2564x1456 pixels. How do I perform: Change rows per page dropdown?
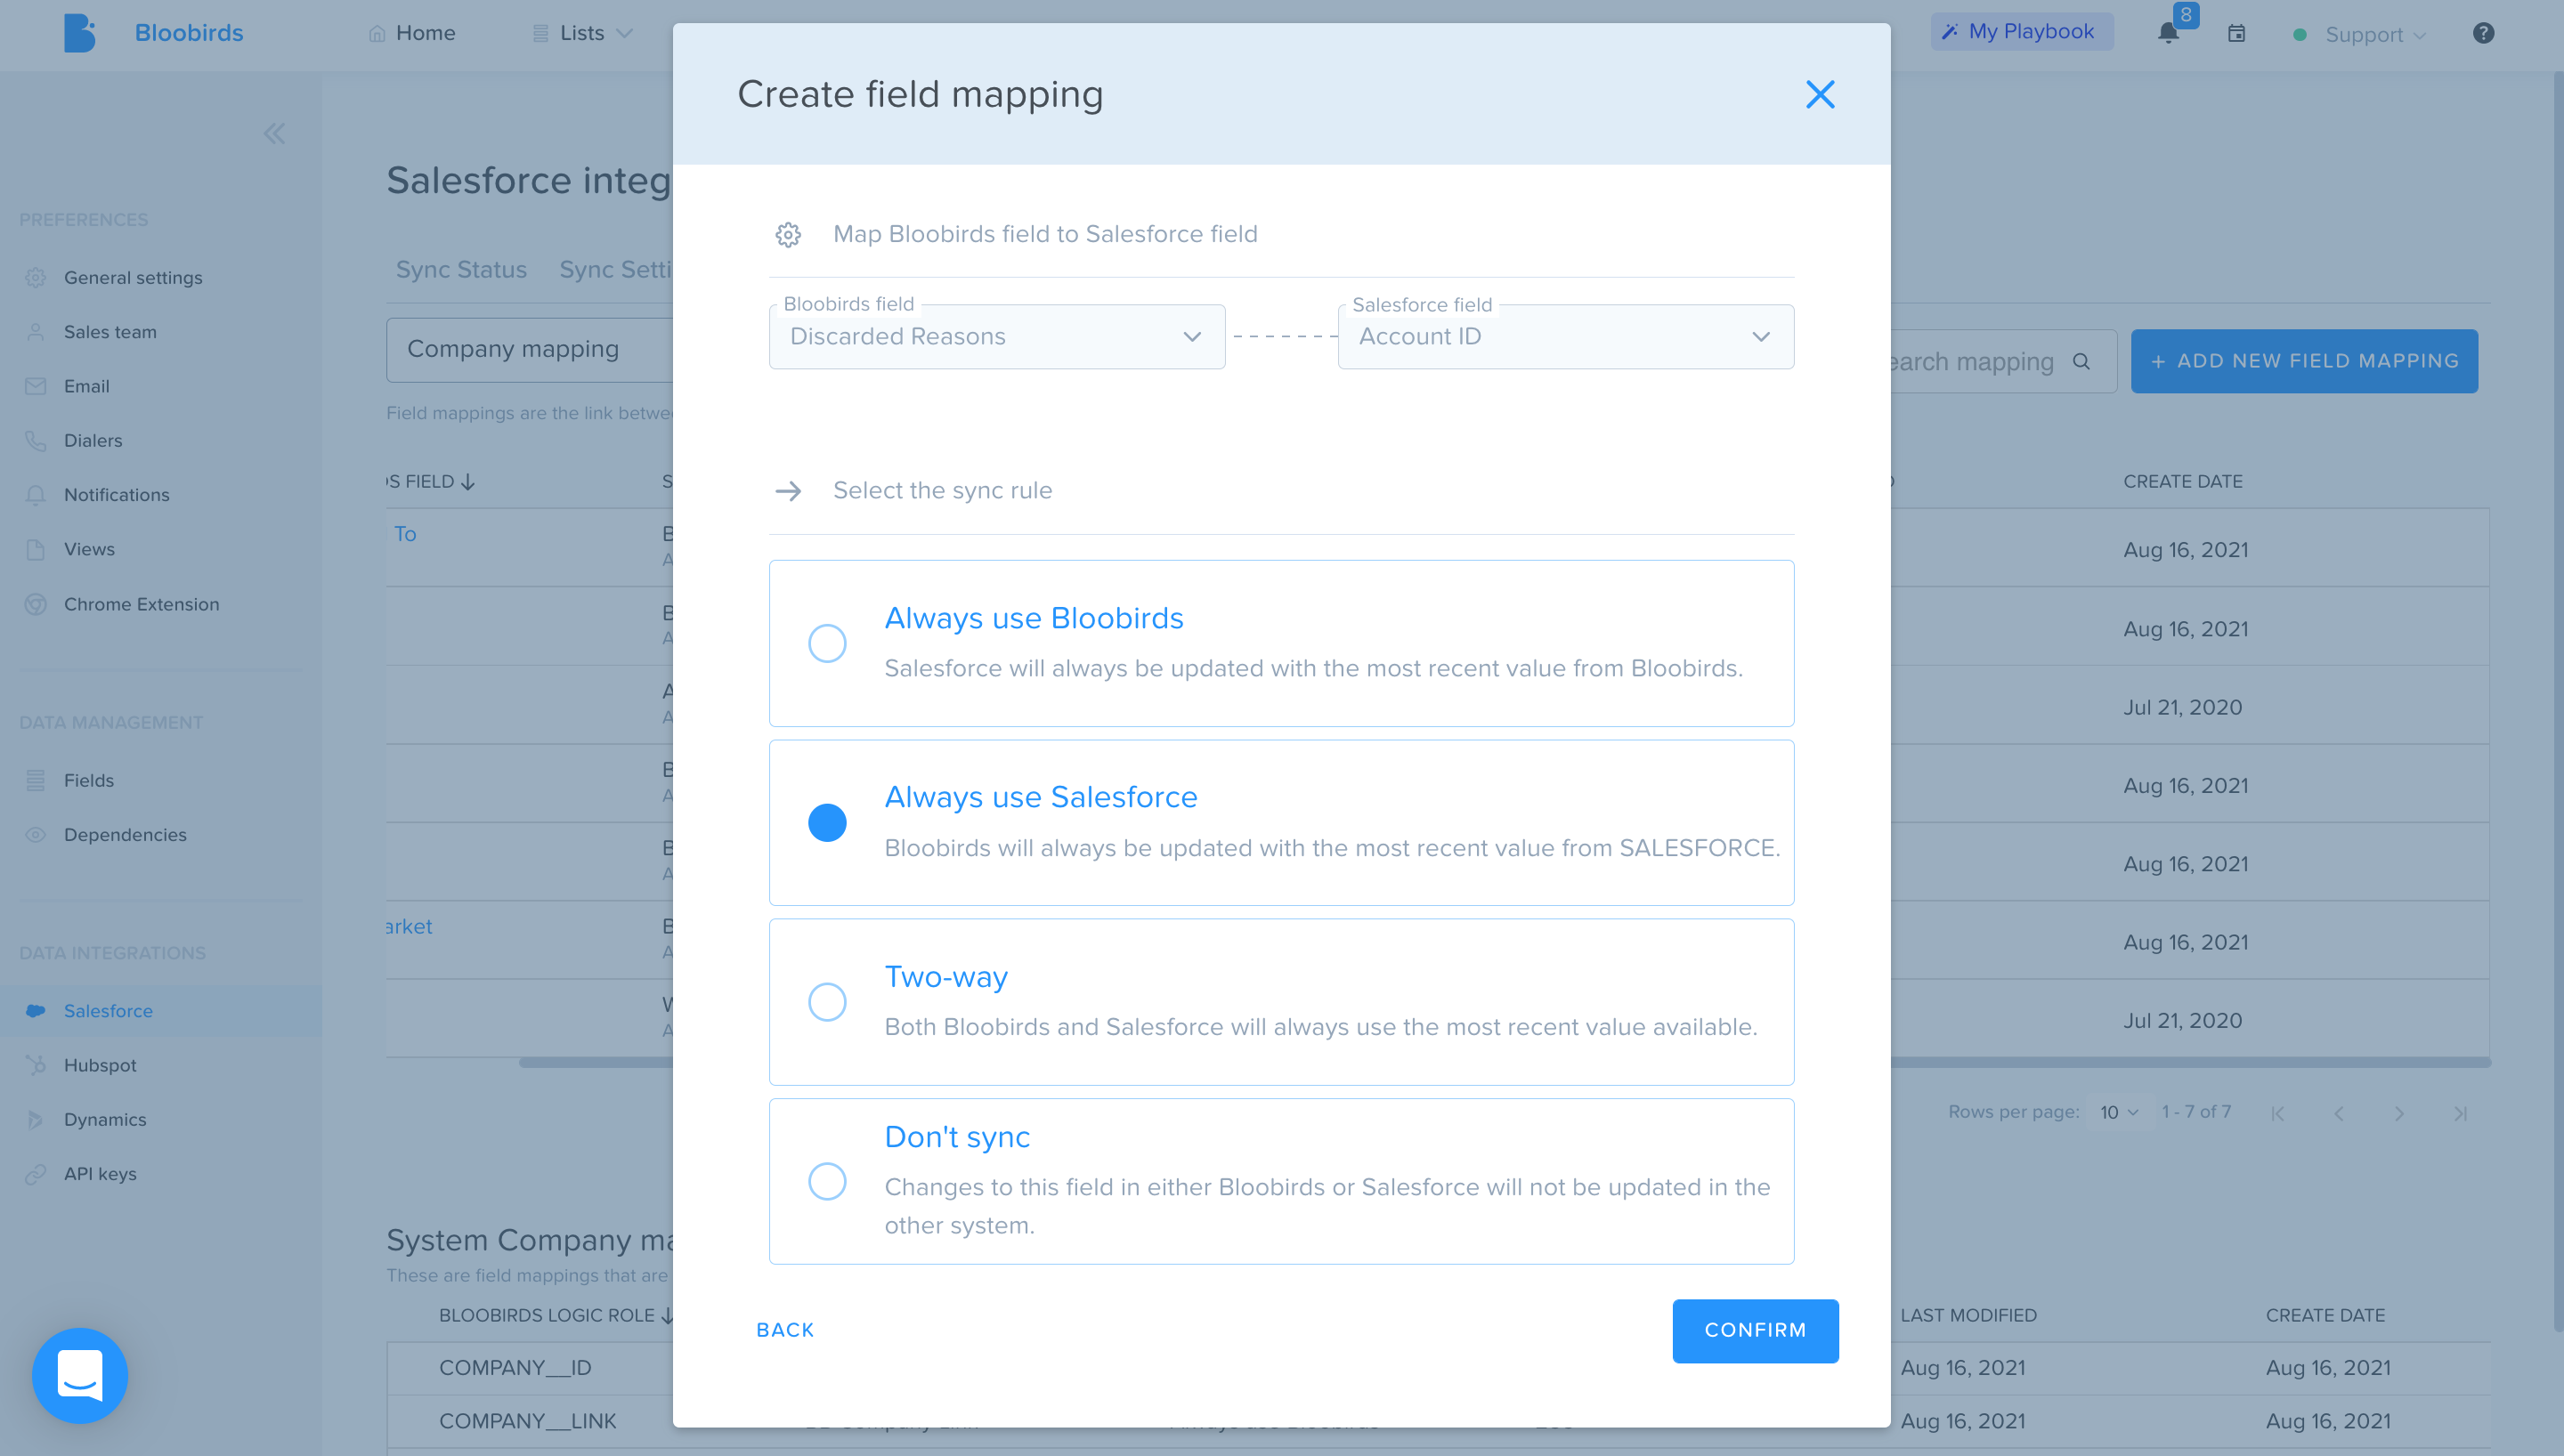point(2118,1112)
